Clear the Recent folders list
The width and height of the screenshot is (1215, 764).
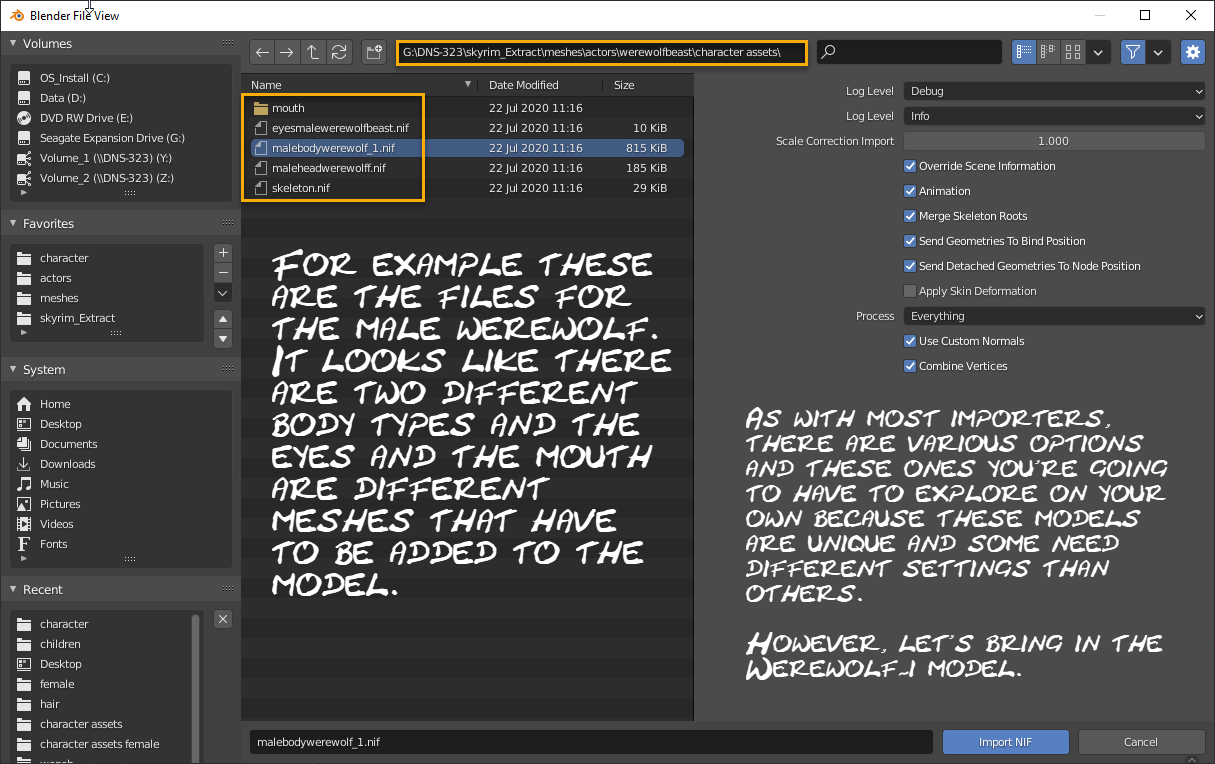point(223,619)
